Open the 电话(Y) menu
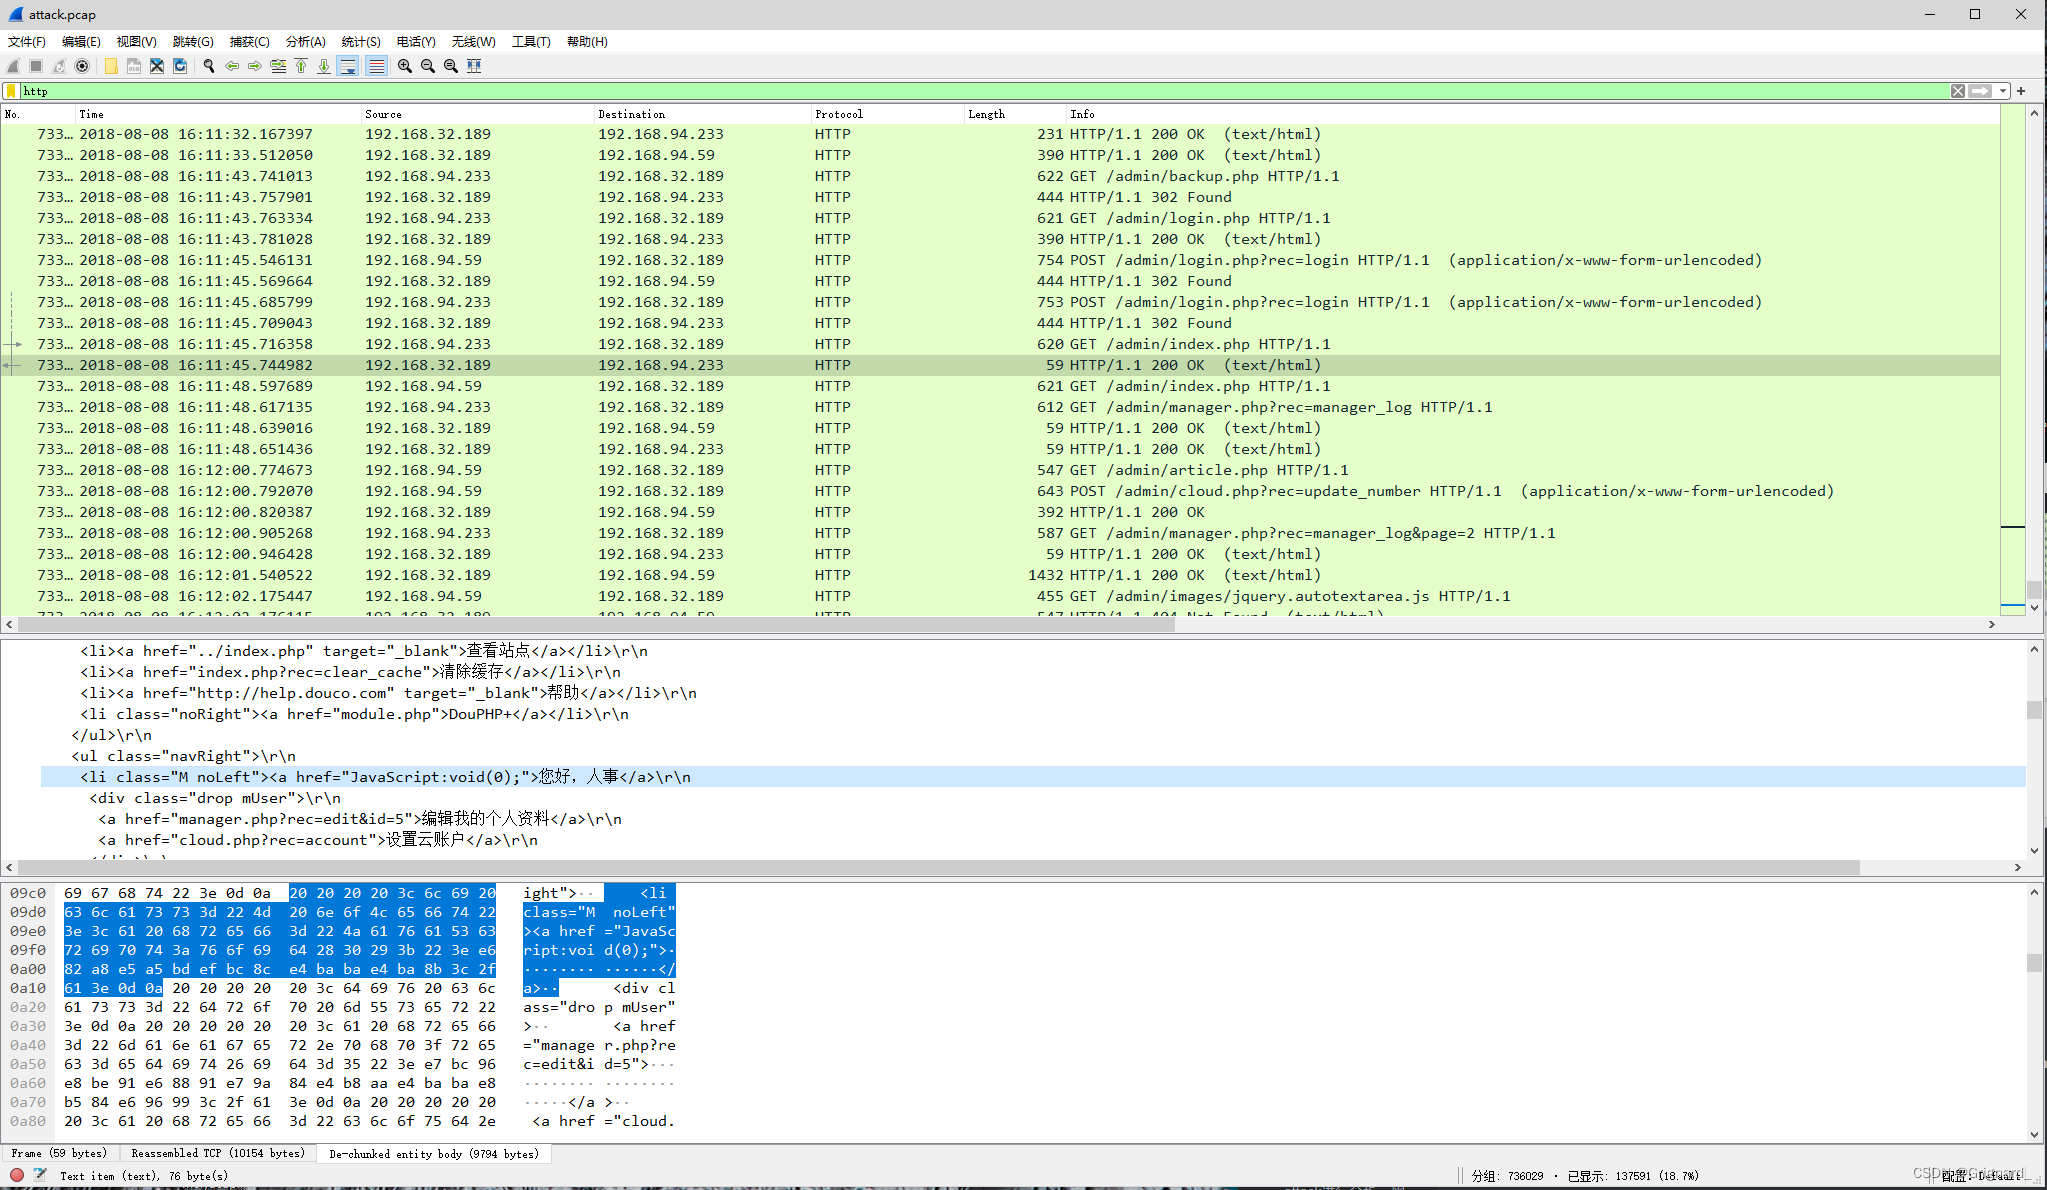The width and height of the screenshot is (2047, 1190). 416,41
